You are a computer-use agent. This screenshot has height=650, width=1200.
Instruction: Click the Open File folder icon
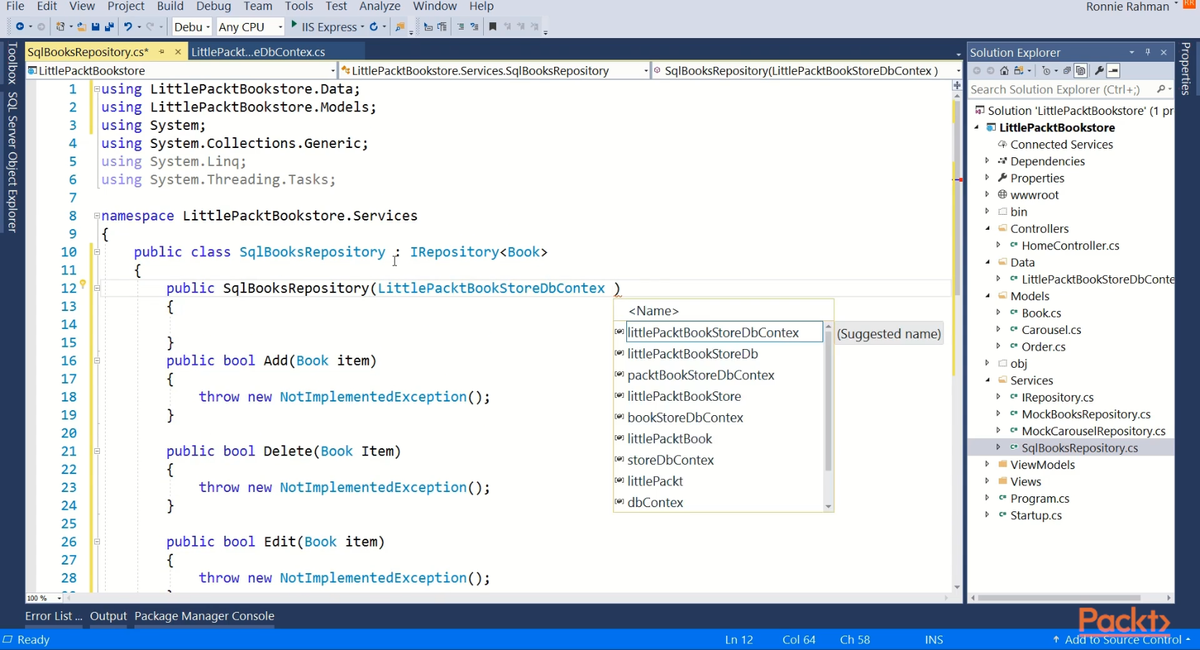point(82,26)
